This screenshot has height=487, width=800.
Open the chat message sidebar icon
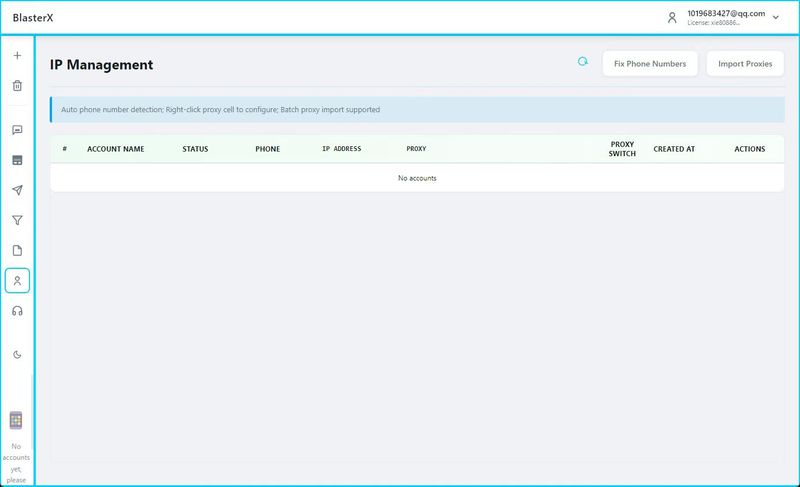17,130
